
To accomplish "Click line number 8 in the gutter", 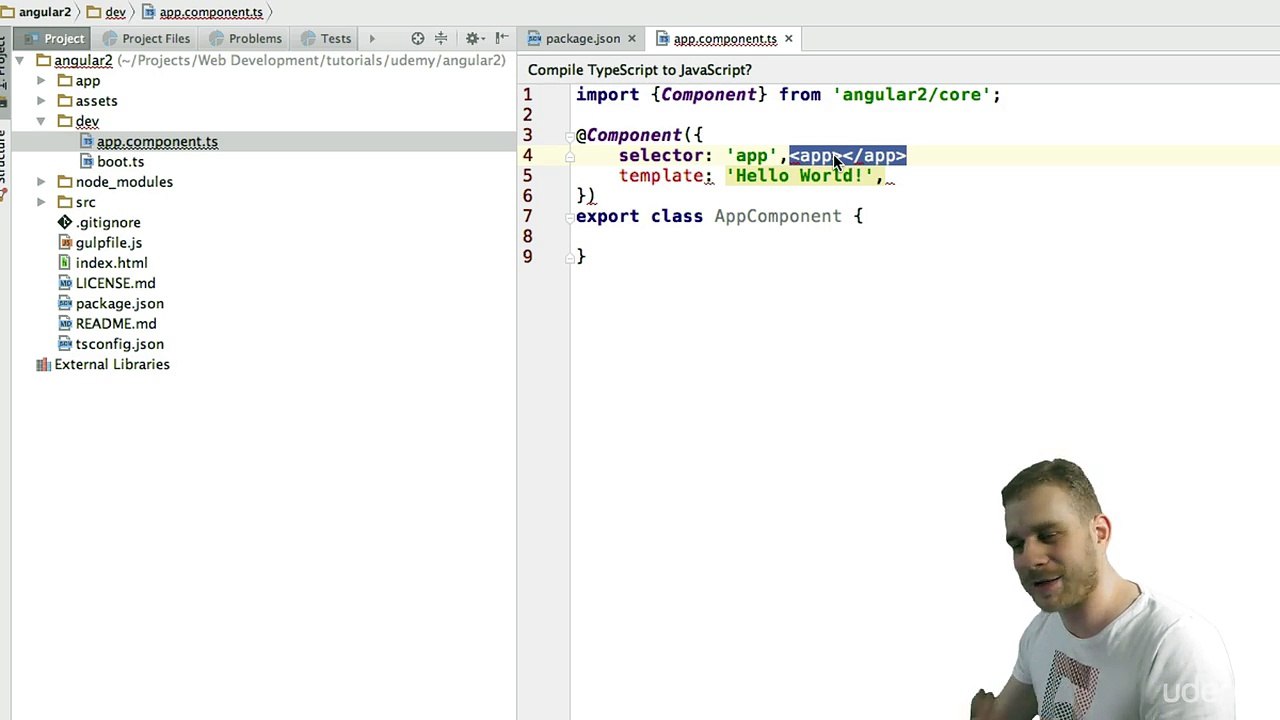I will [x=527, y=236].
